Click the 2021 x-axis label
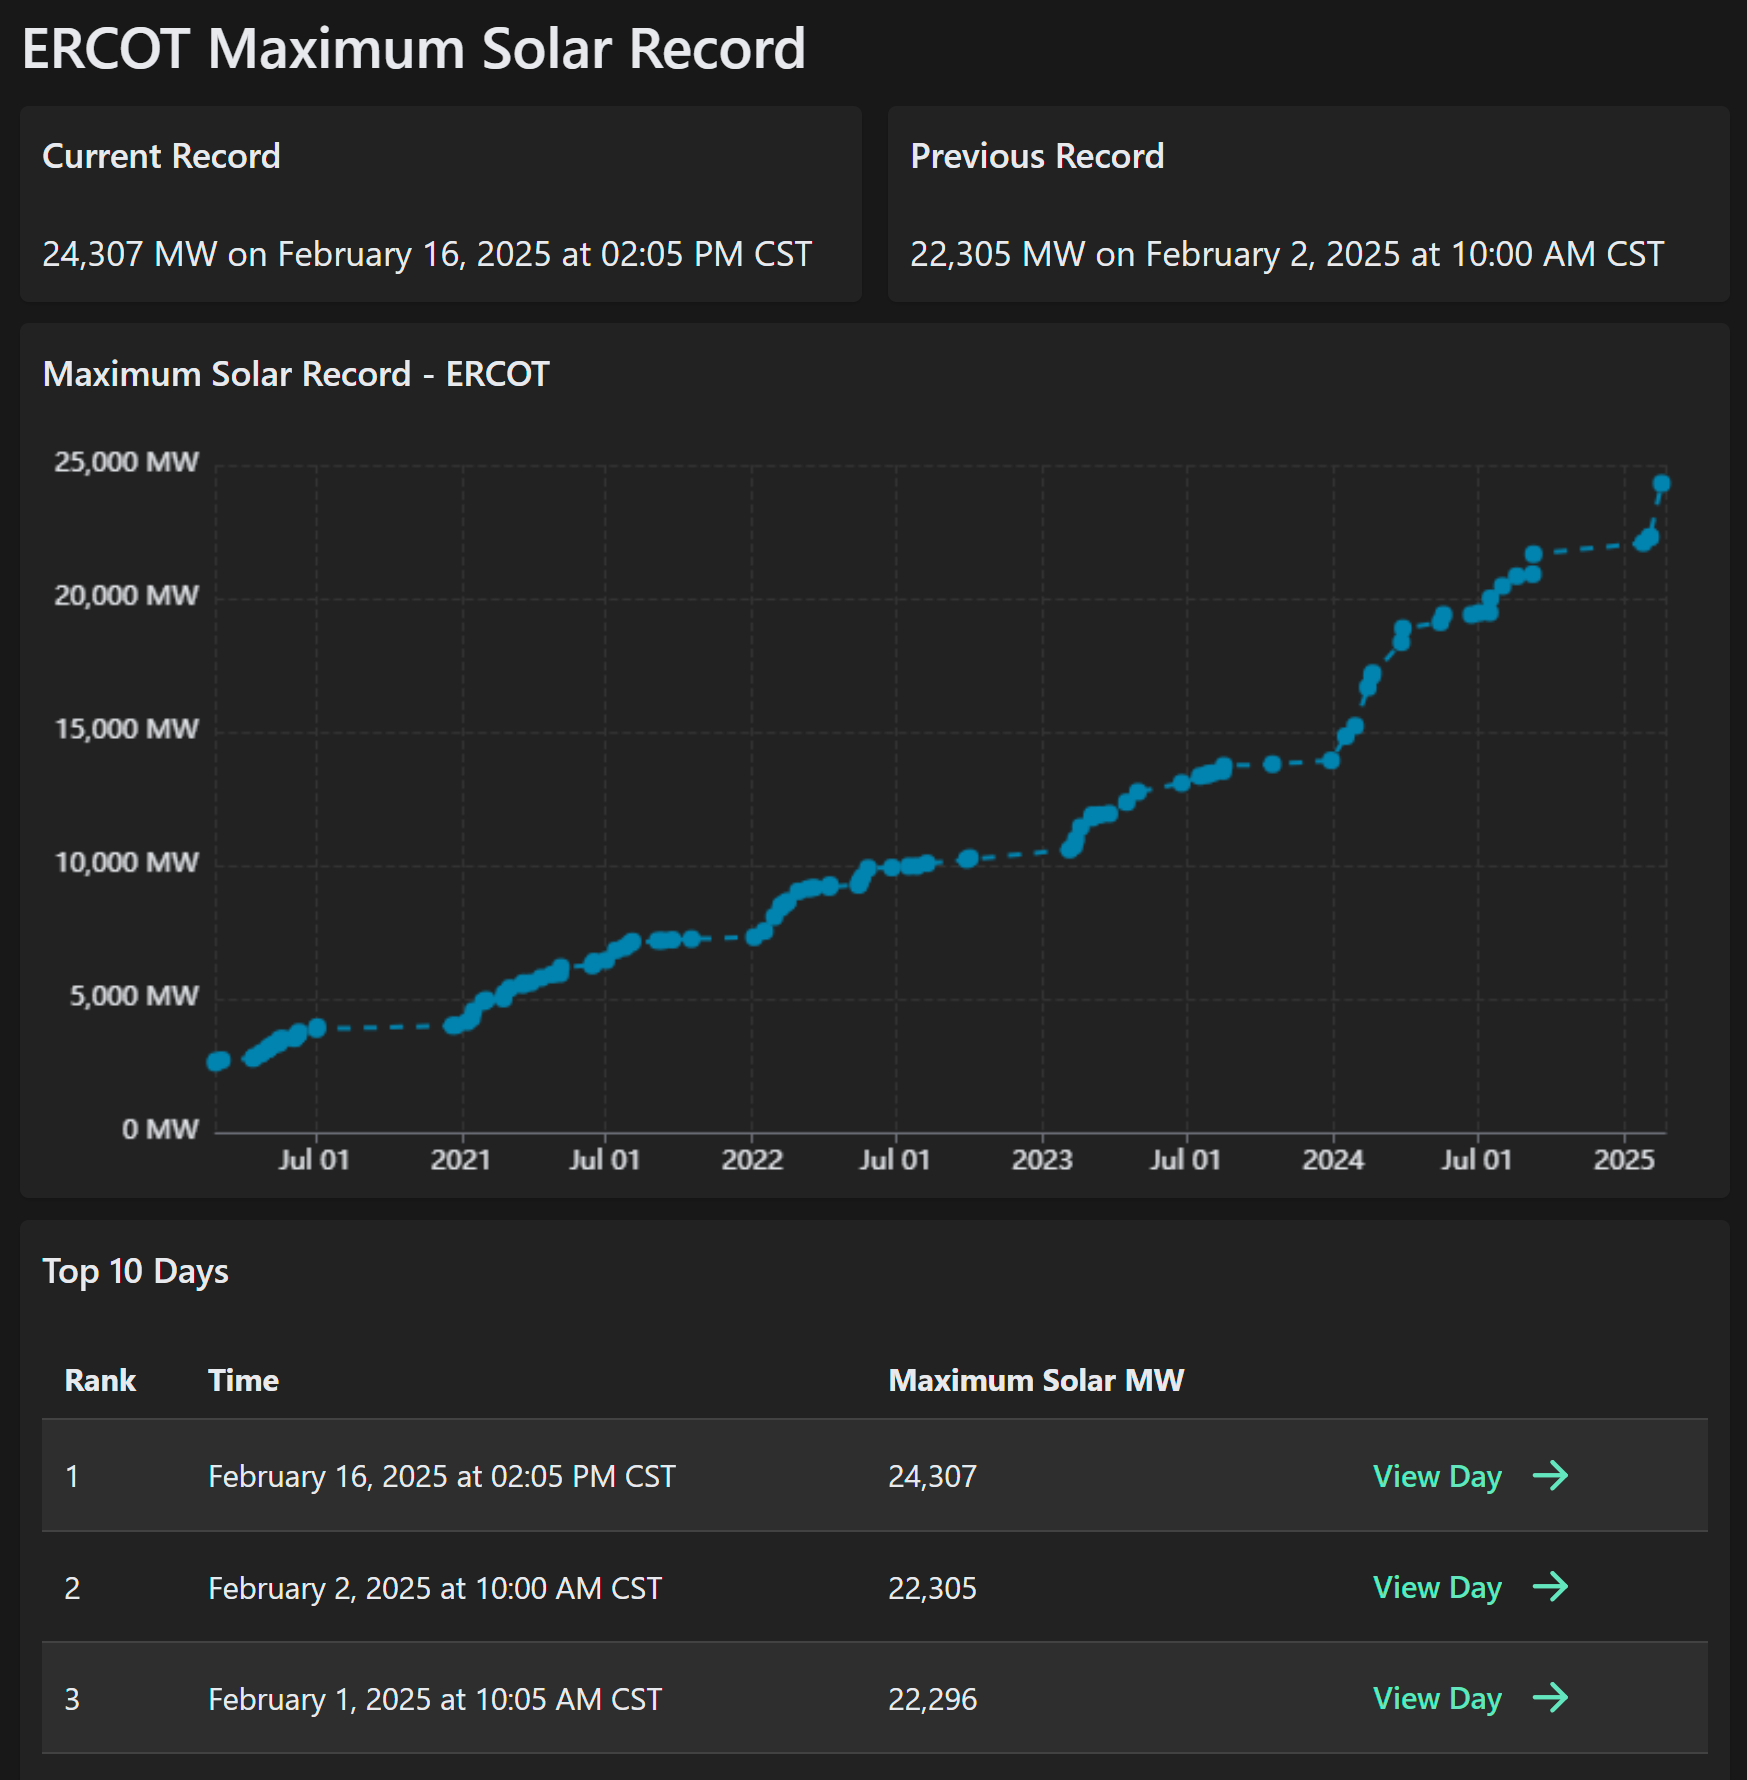This screenshot has width=1747, height=1780. tap(460, 1160)
